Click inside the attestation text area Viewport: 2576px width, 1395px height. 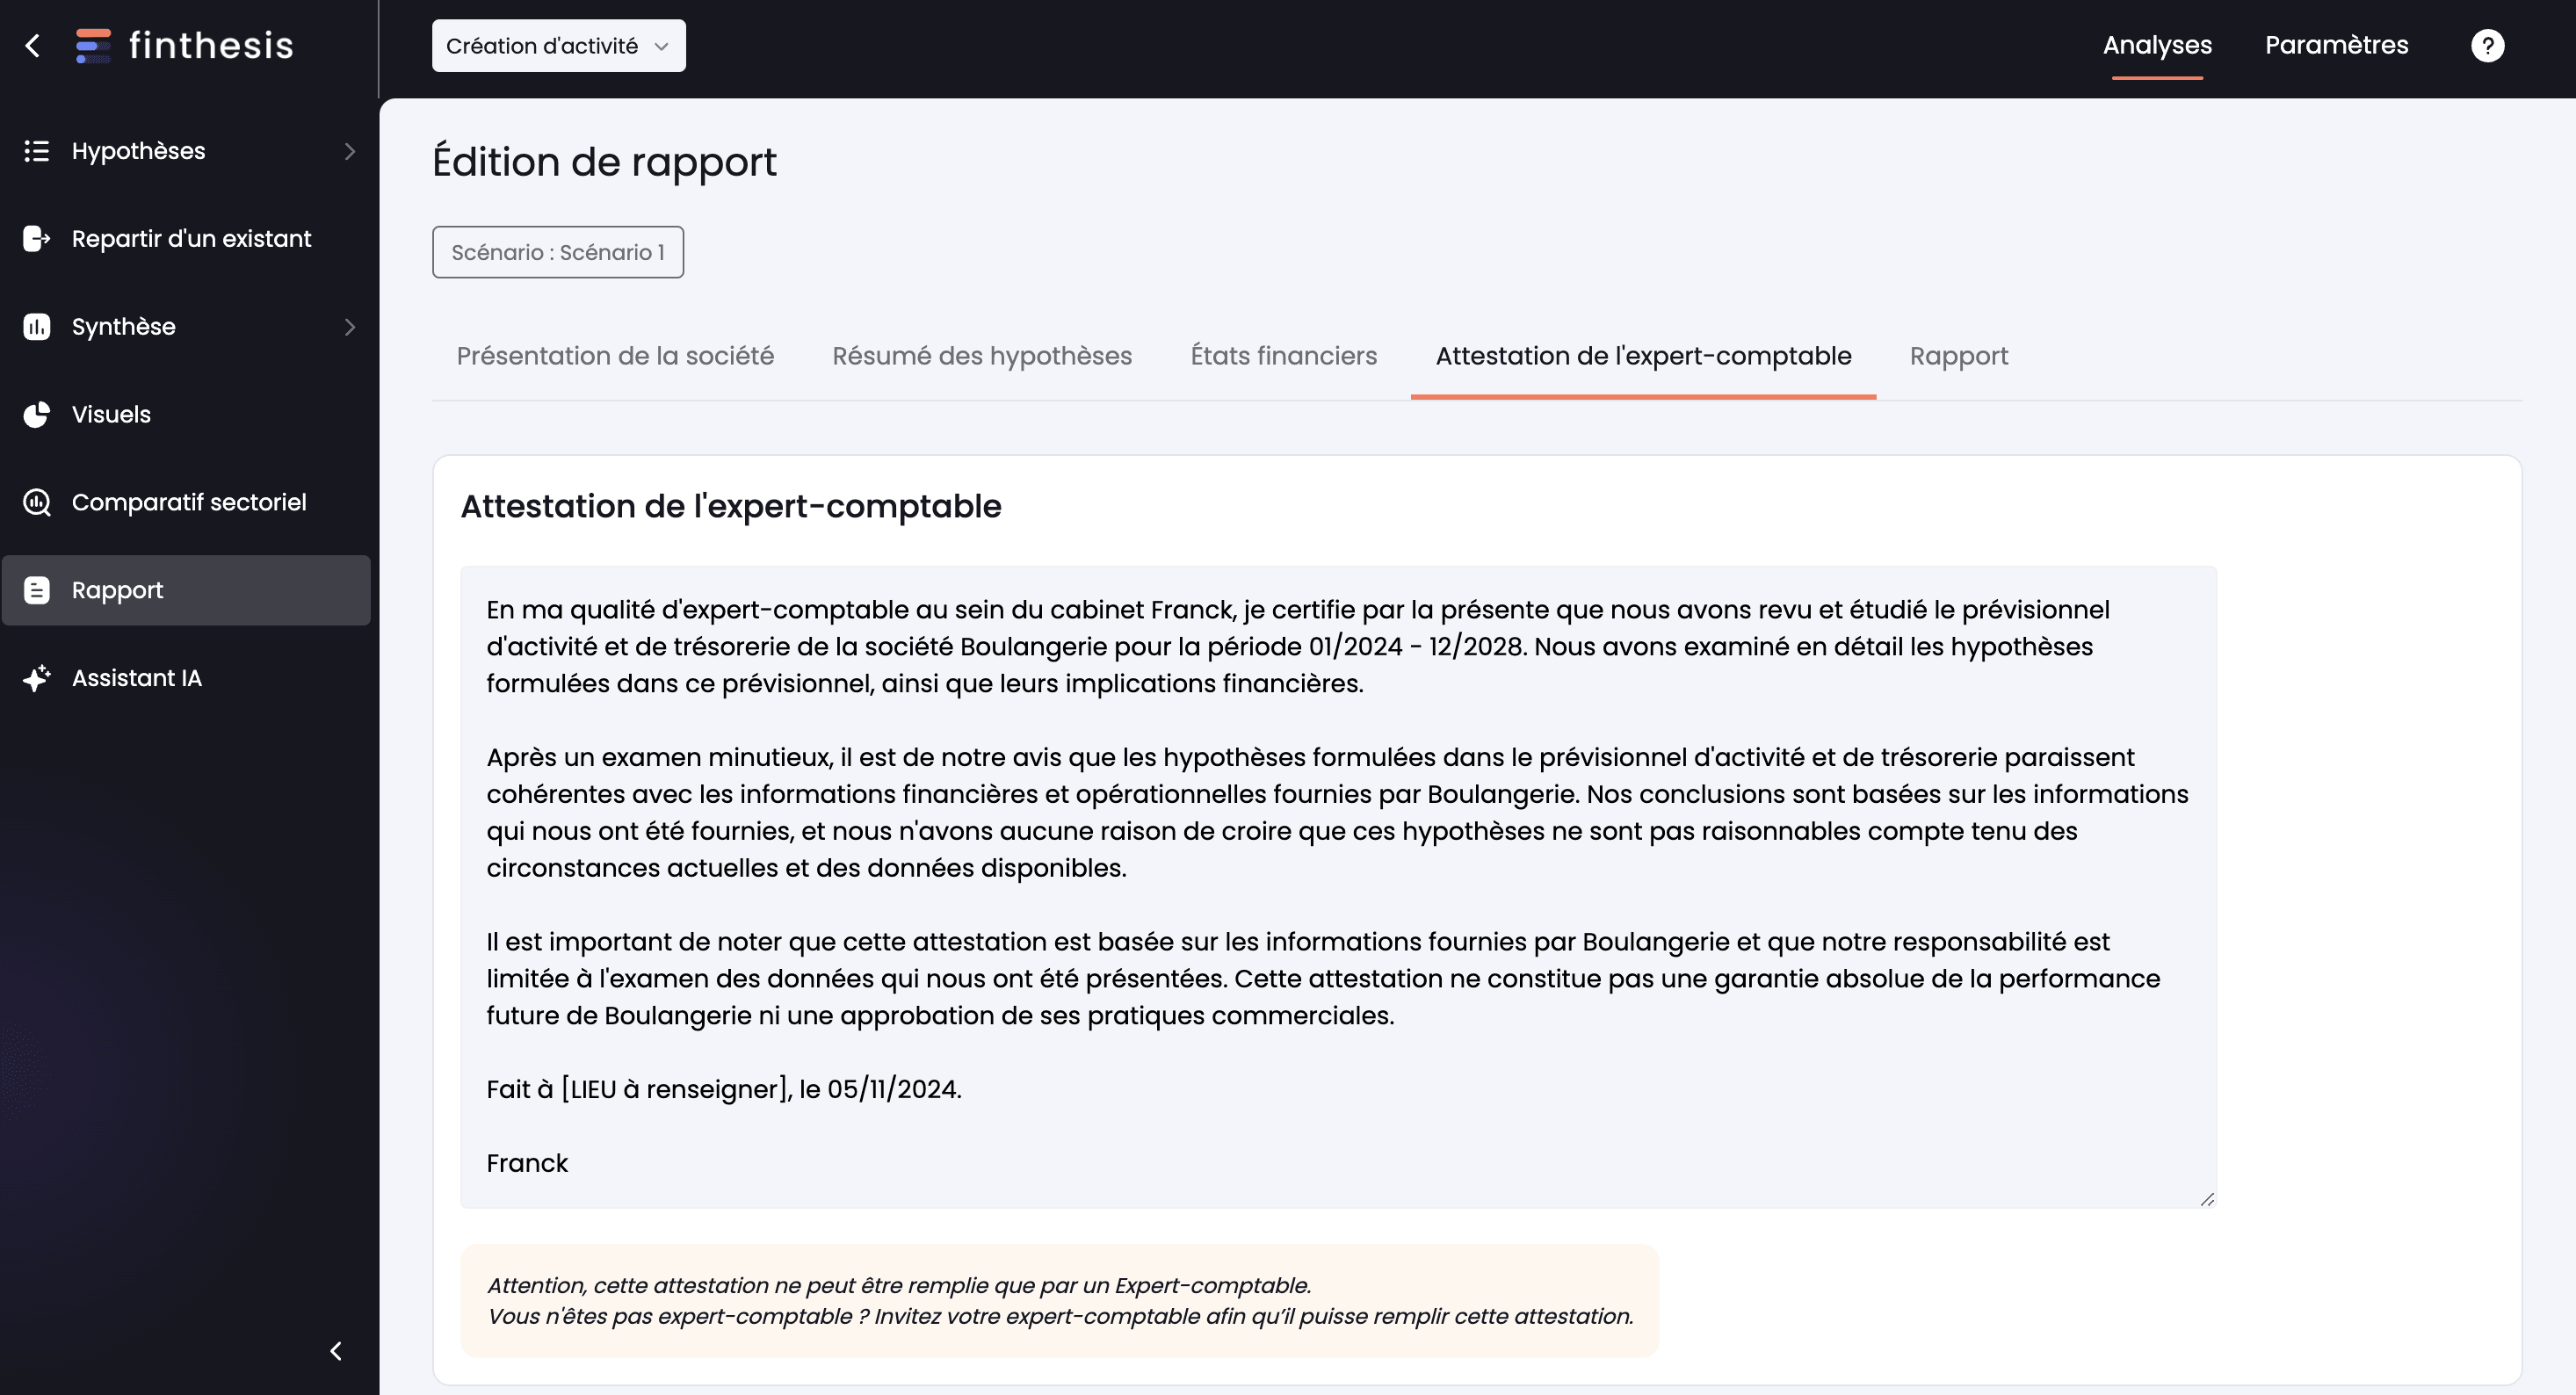1338,887
